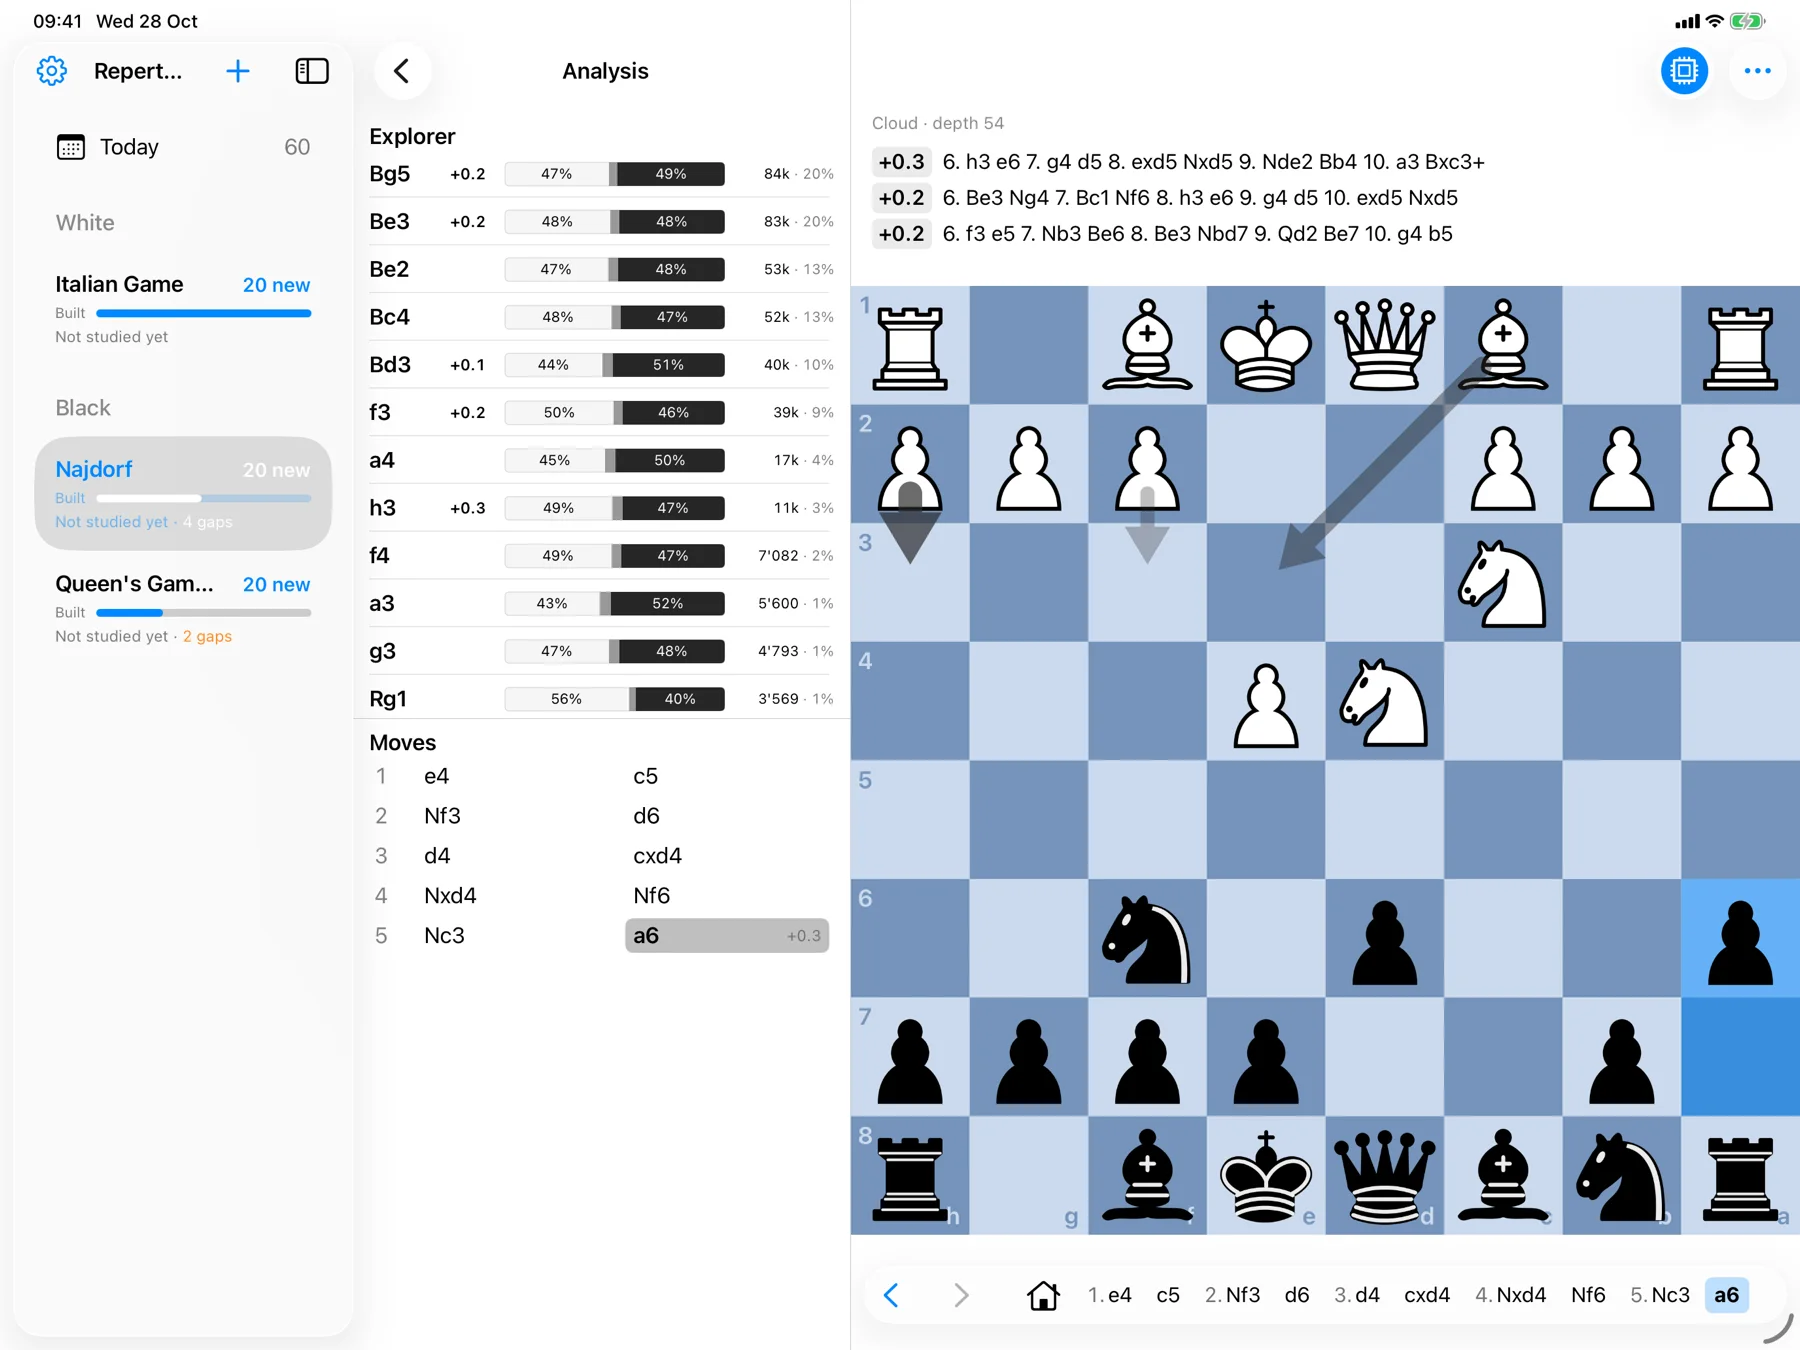The width and height of the screenshot is (1800, 1350).
Task: Select h3 explorer move row
Action: pyautogui.click(x=601, y=508)
